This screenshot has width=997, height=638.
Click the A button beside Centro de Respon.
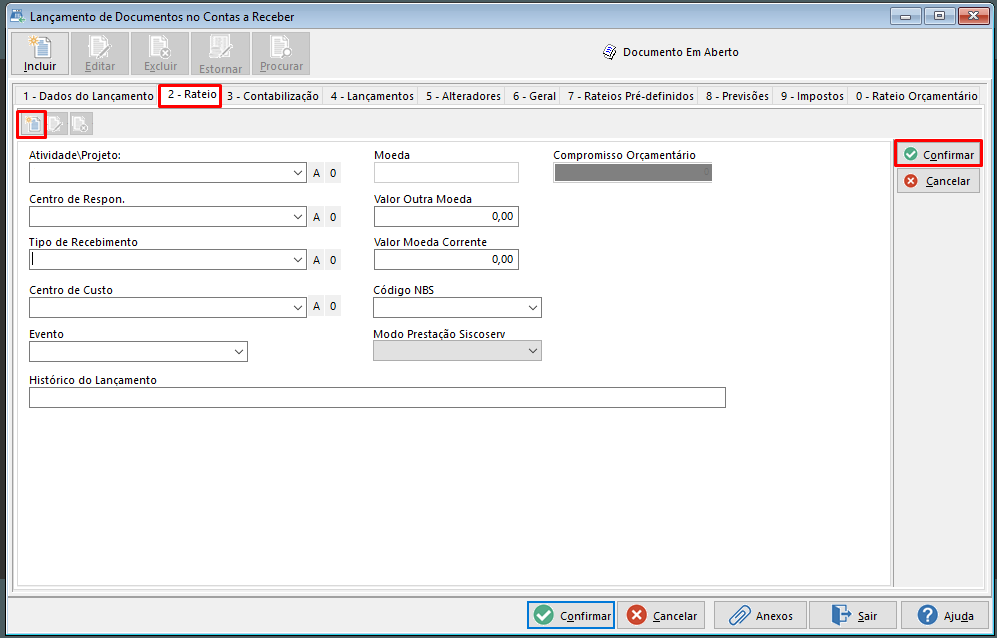point(317,217)
